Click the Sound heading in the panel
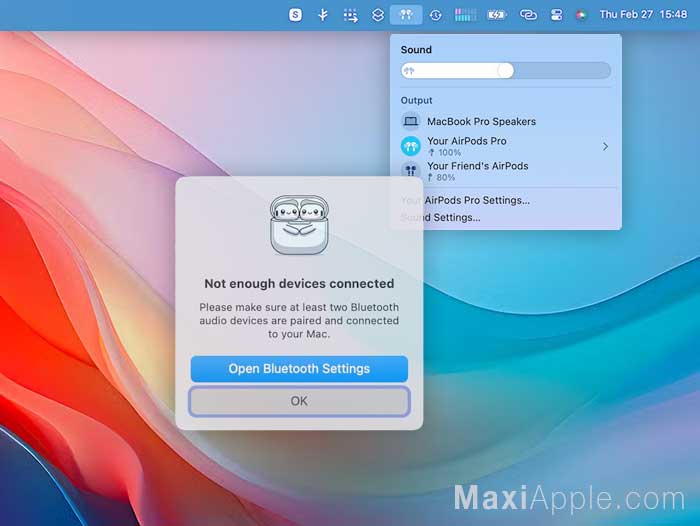 [416, 50]
